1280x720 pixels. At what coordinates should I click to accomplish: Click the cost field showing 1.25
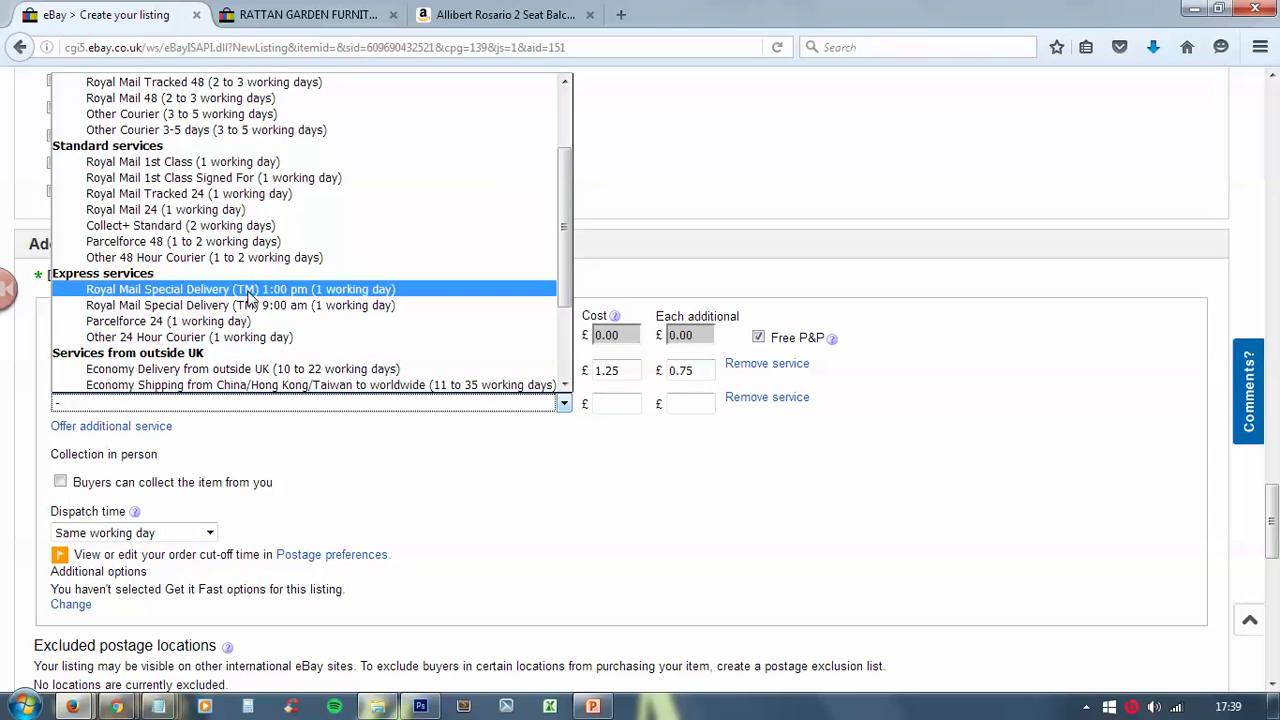click(617, 370)
